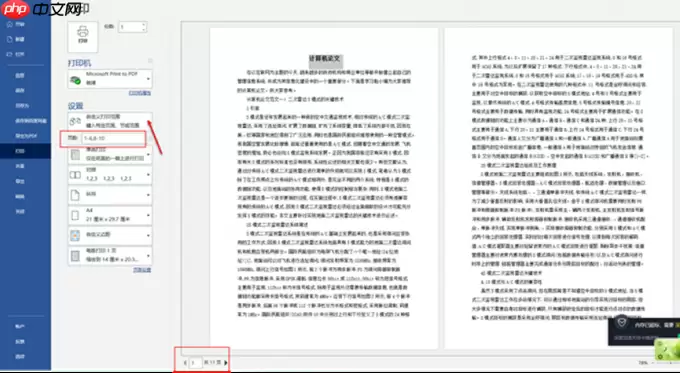Select the New document sidebar item
The height and width of the screenshot is (373, 680).
coord(16,39)
